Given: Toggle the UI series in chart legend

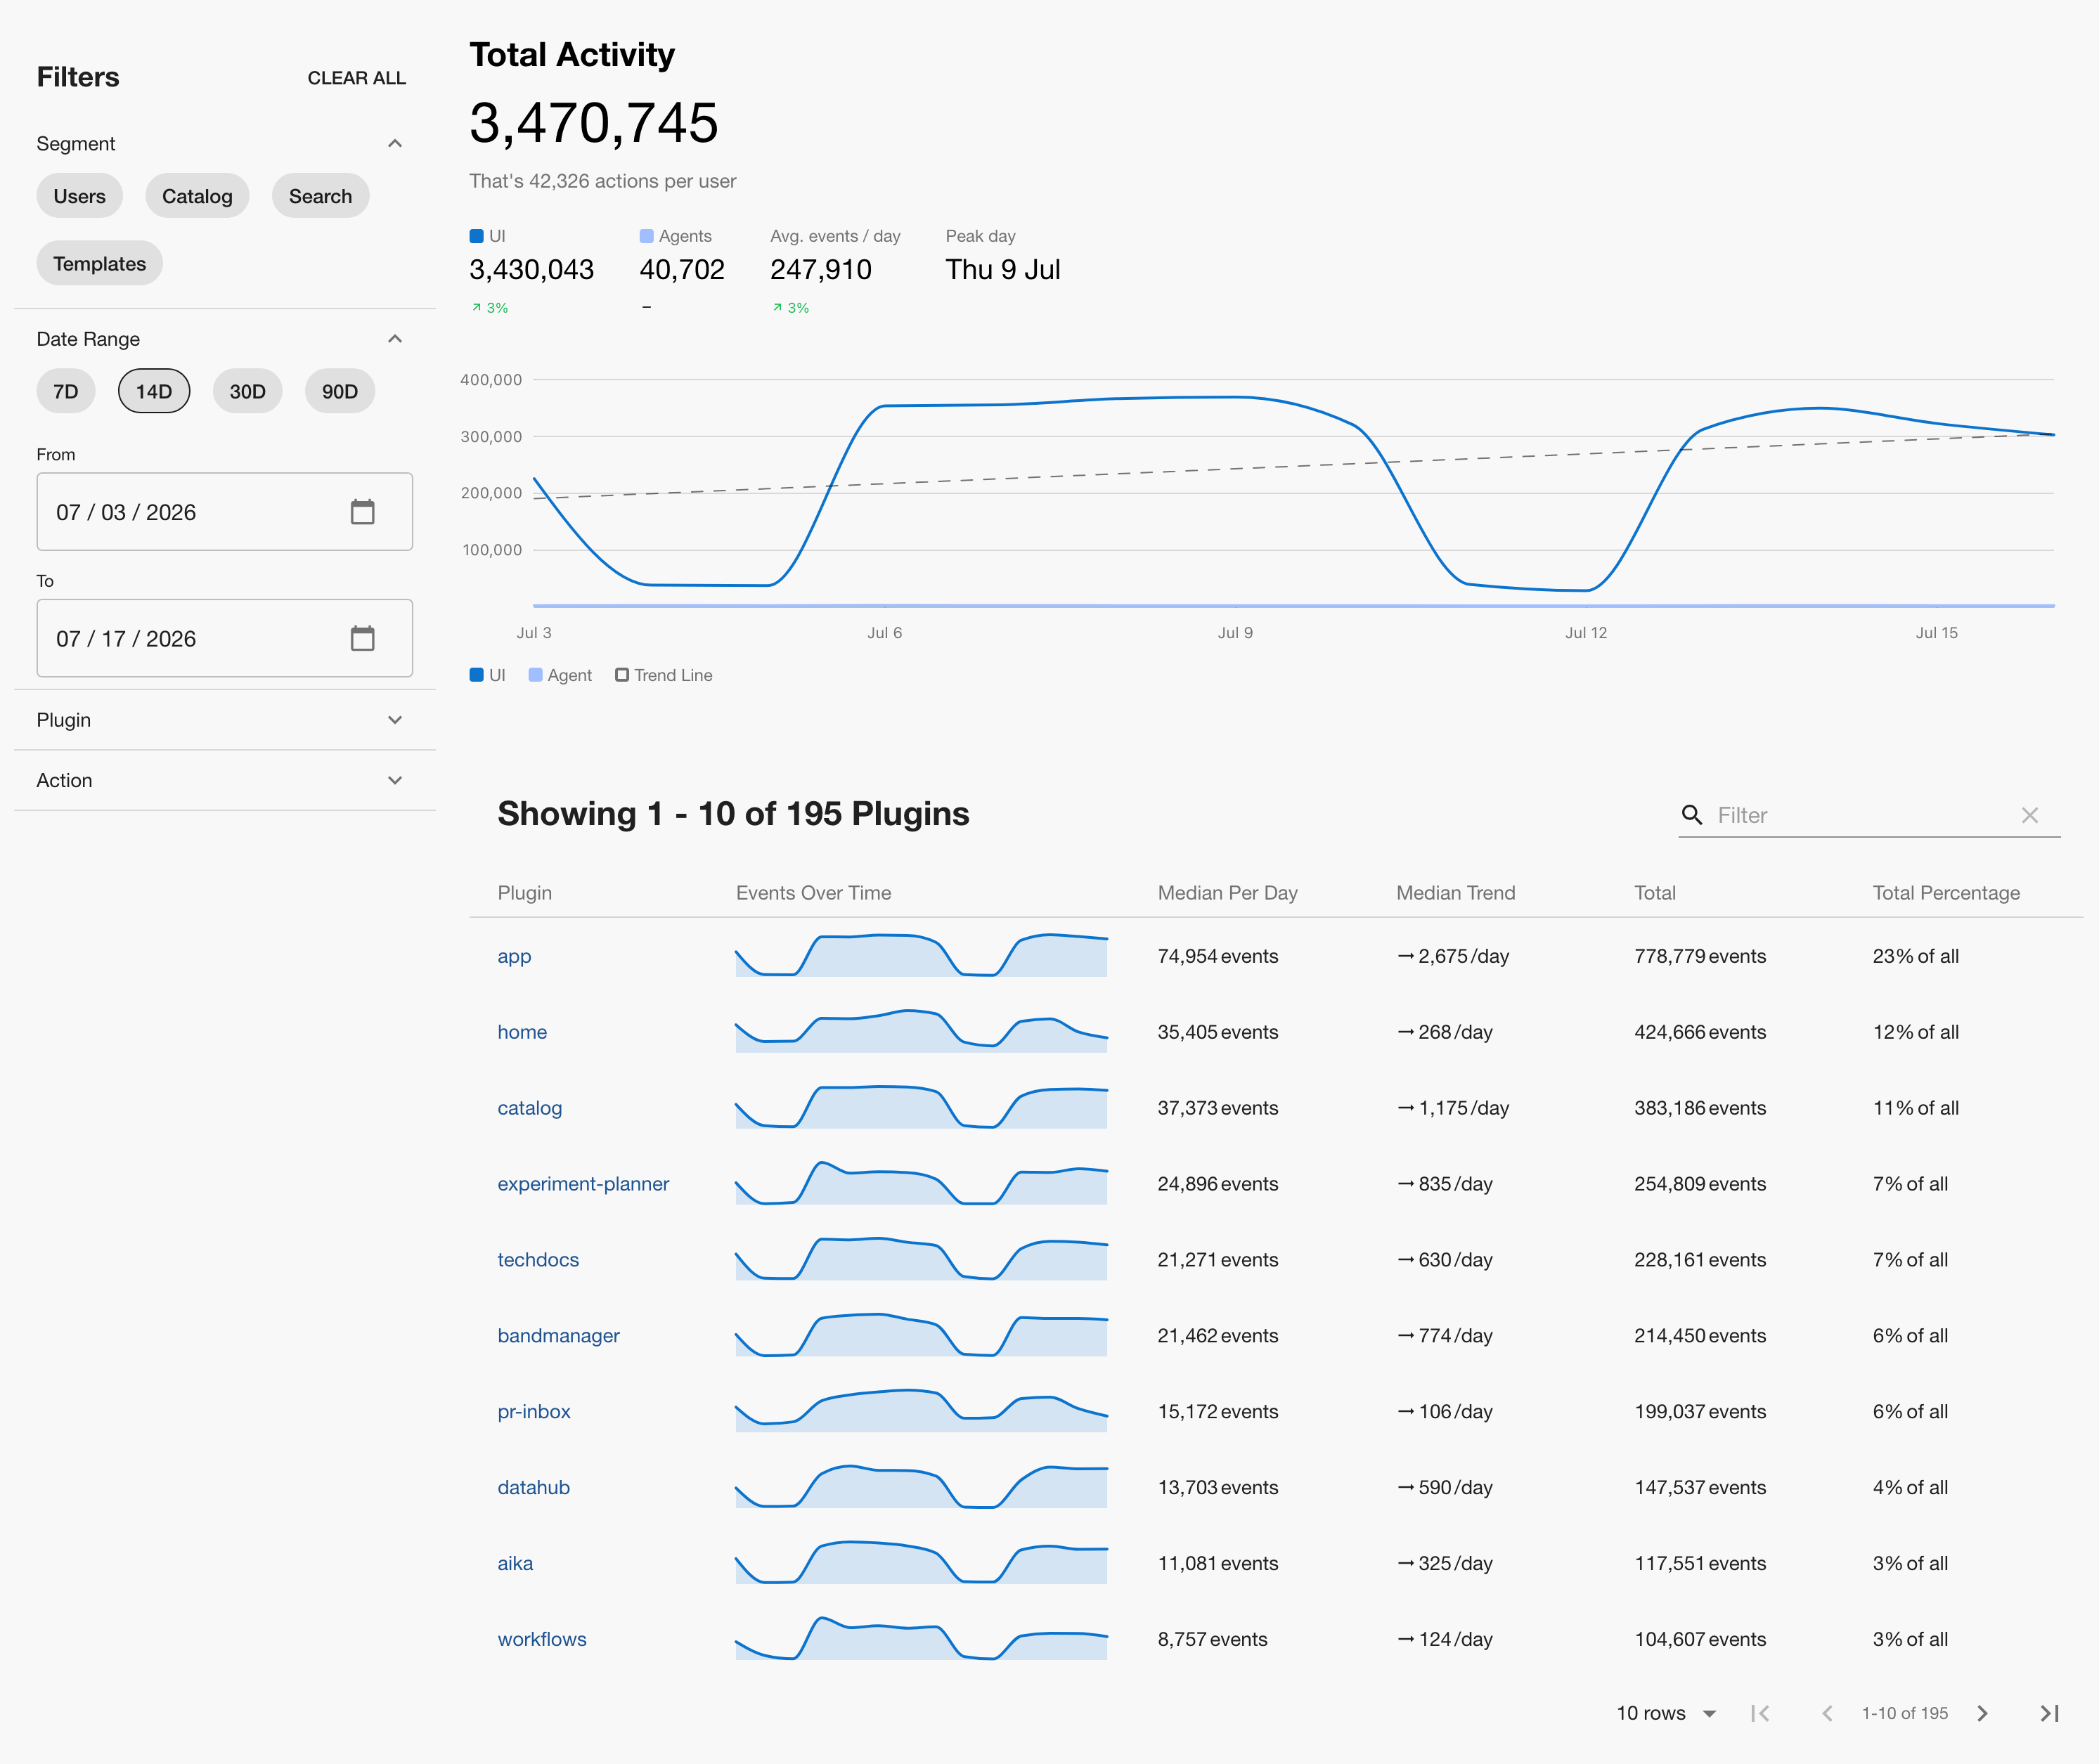Looking at the screenshot, I should click(487, 675).
